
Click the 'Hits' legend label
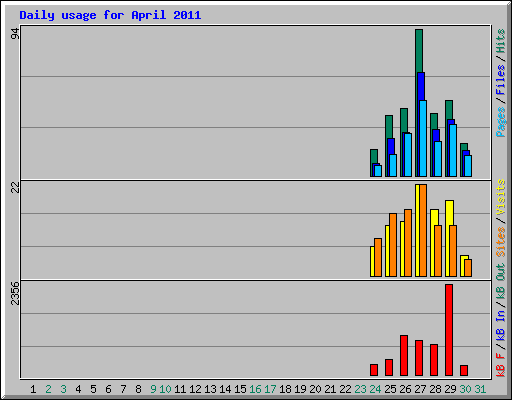(x=500, y=41)
